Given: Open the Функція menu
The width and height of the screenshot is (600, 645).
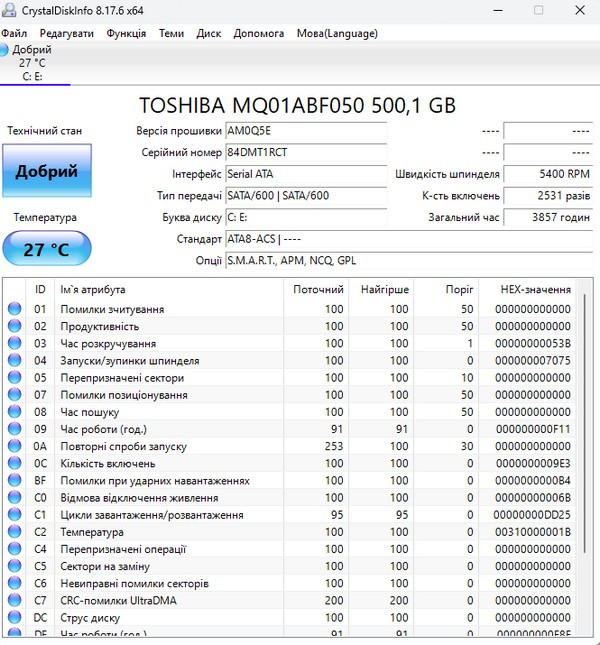Looking at the screenshot, I should pyautogui.click(x=126, y=33).
